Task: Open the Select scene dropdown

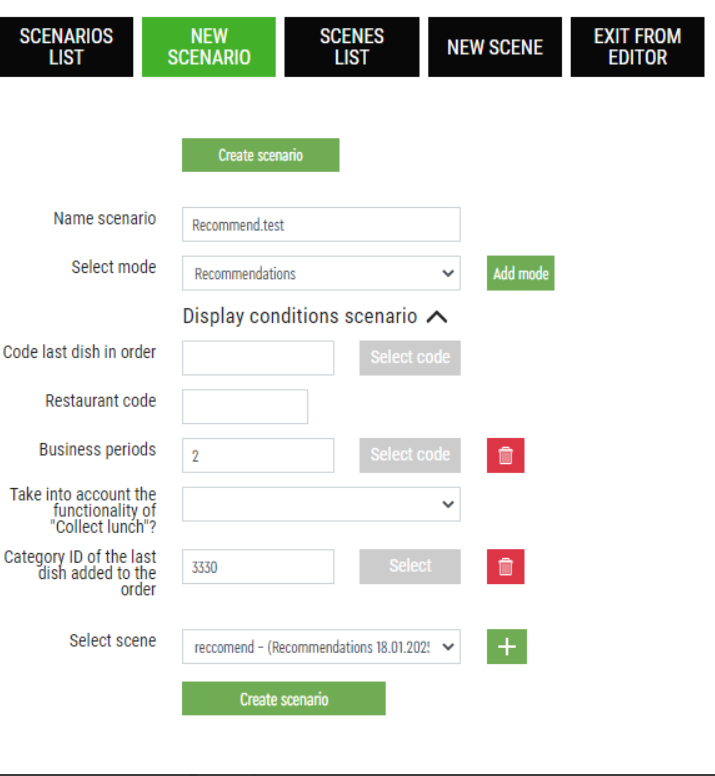Action: [x=321, y=646]
